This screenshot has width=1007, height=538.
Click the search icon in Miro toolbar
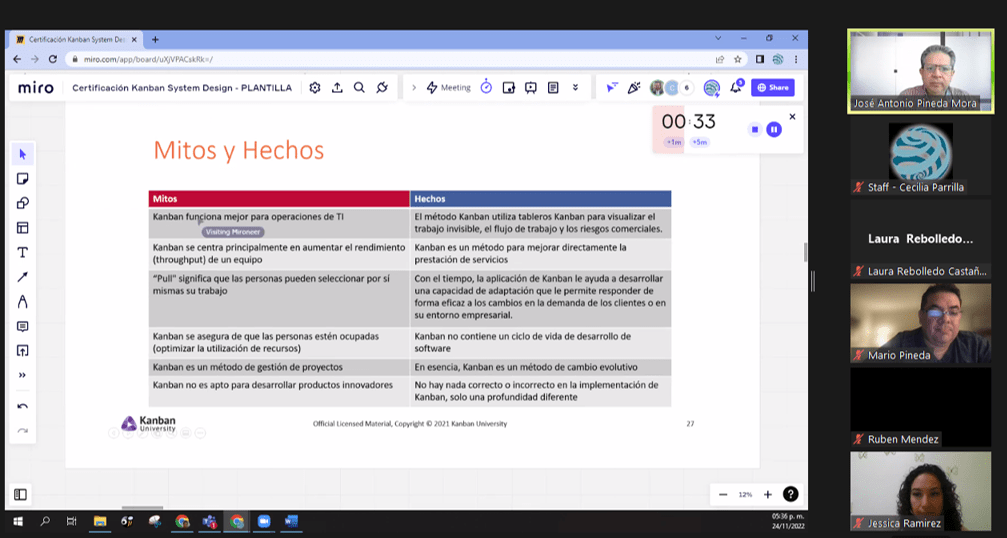click(359, 88)
